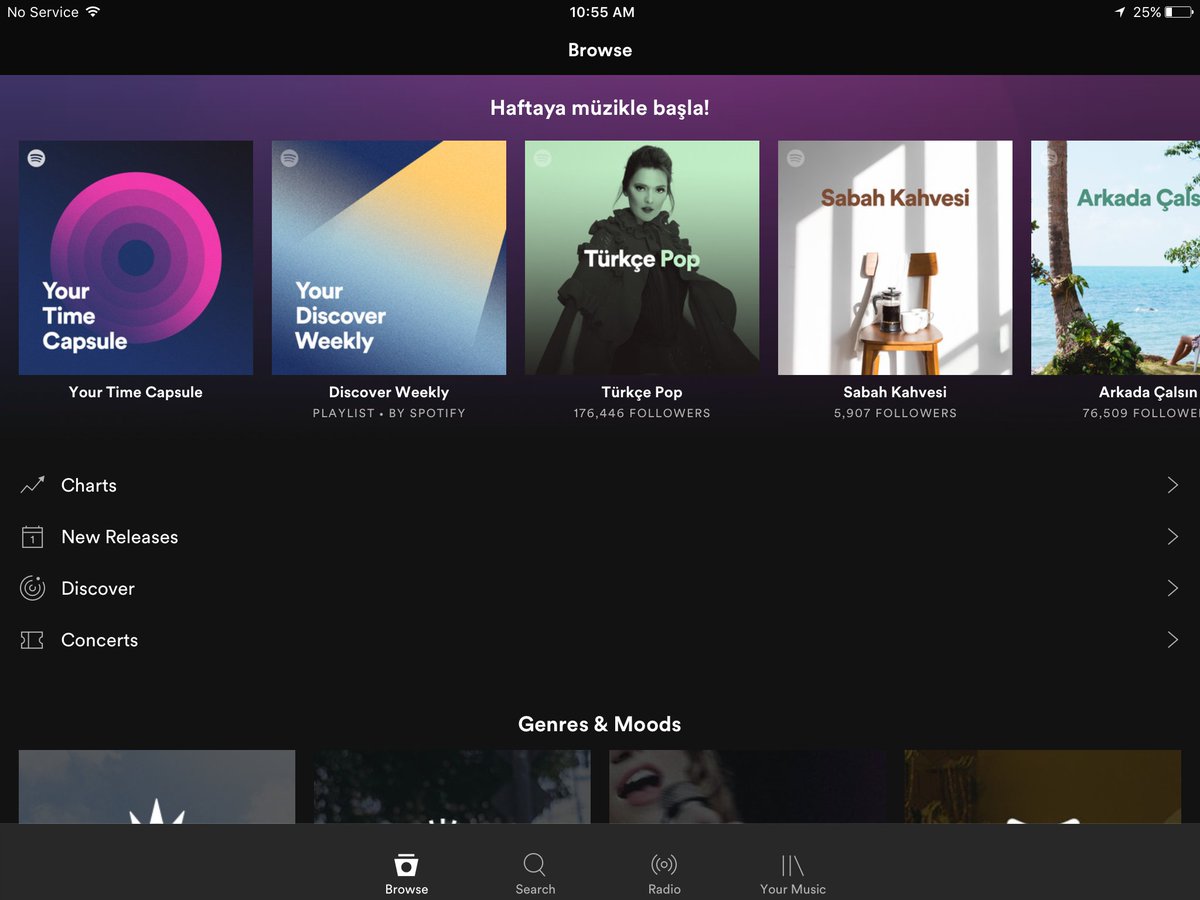The height and width of the screenshot is (900, 1200).
Task: Open Your Time Capsule playlist cover
Action: pos(136,258)
